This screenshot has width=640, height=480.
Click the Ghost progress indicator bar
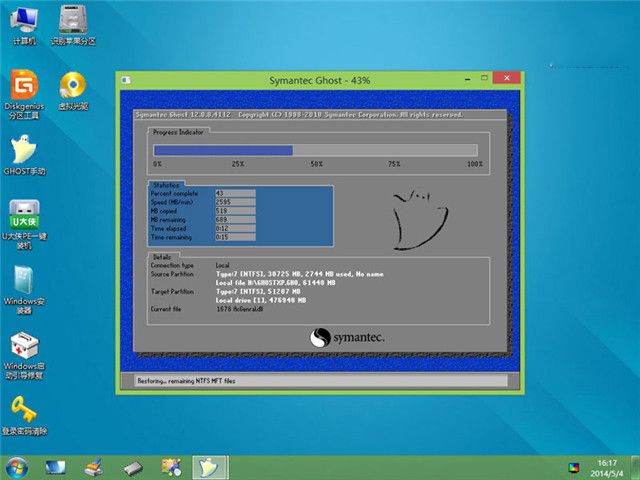point(315,150)
